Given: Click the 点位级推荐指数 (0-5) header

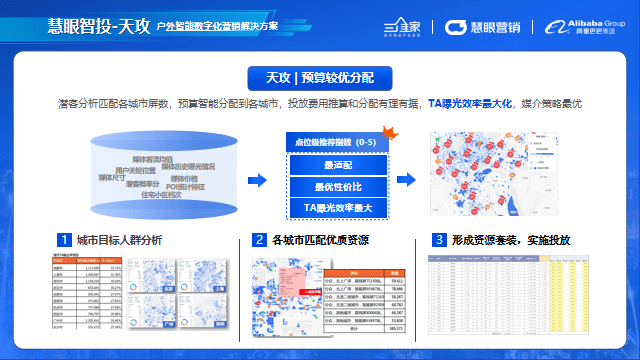Looking at the screenshot, I should point(337,142).
